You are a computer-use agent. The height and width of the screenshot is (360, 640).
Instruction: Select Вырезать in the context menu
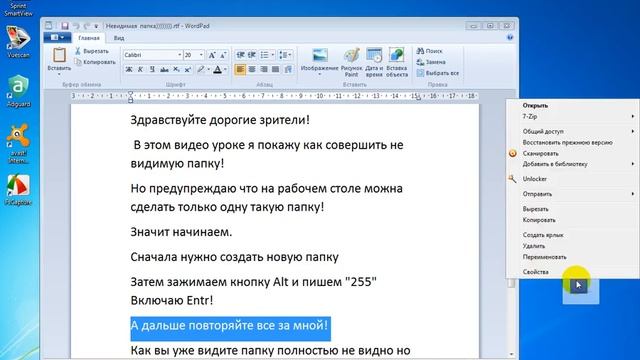coord(573,209)
